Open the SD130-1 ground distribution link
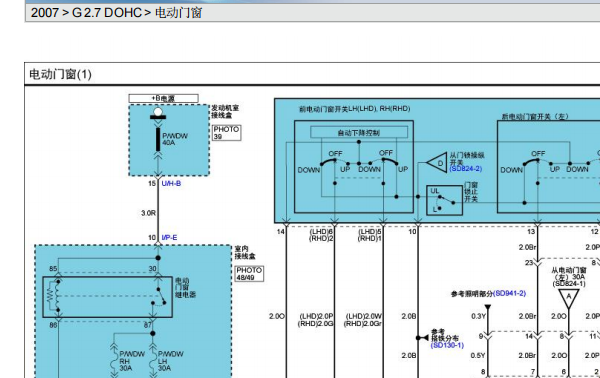The height and width of the screenshot is (378, 600). (447, 345)
